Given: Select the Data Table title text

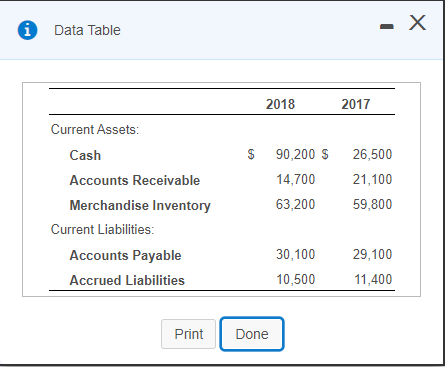Looking at the screenshot, I should pyautogui.click(x=87, y=30).
